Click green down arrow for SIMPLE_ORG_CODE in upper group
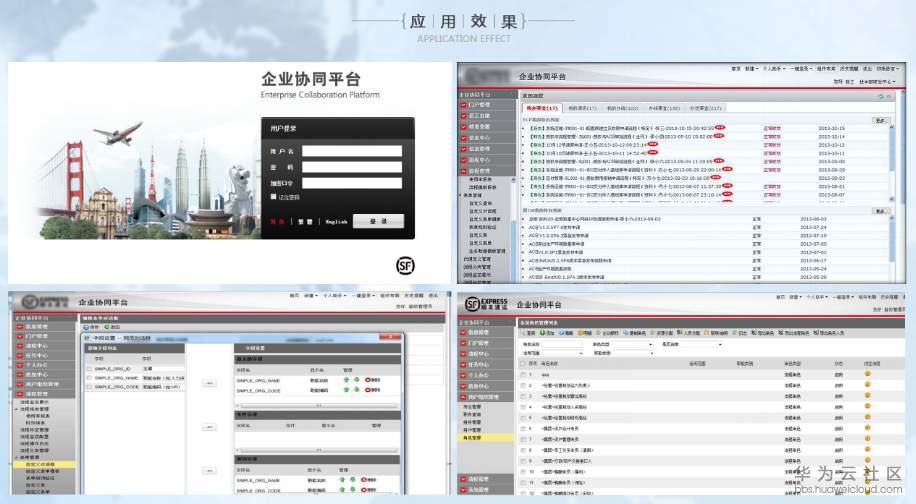The height and width of the screenshot is (504, 916). click(355, 390)
